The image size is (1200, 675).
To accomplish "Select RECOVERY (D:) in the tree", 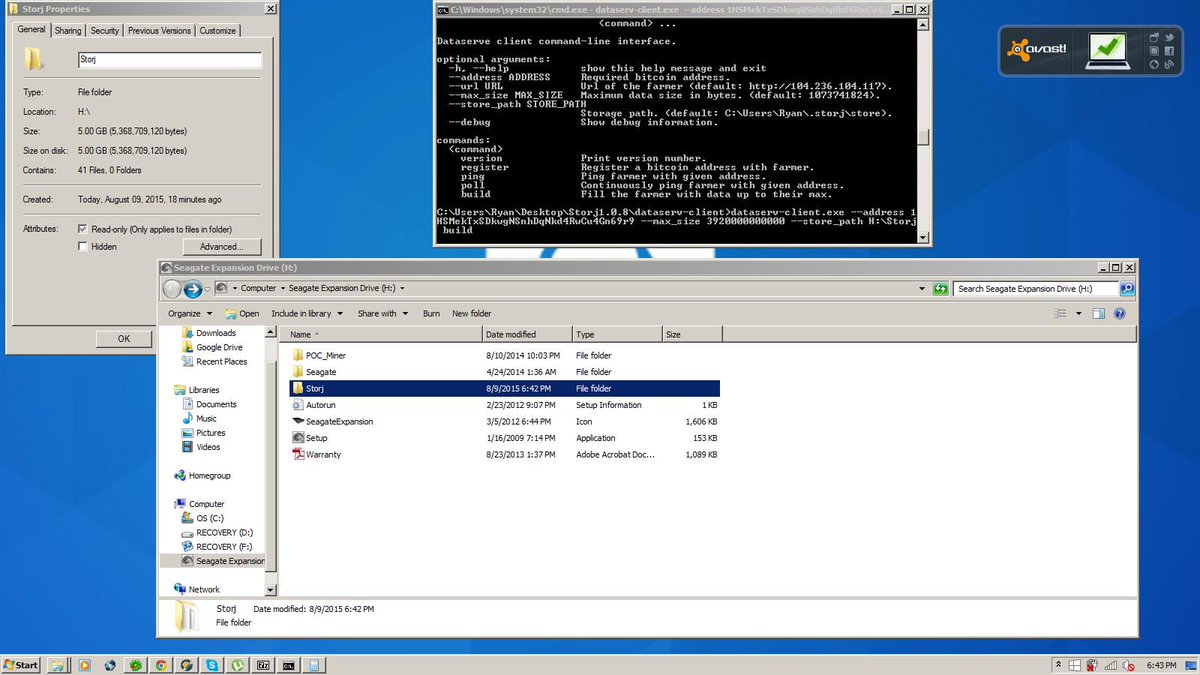I will (217, 532).
